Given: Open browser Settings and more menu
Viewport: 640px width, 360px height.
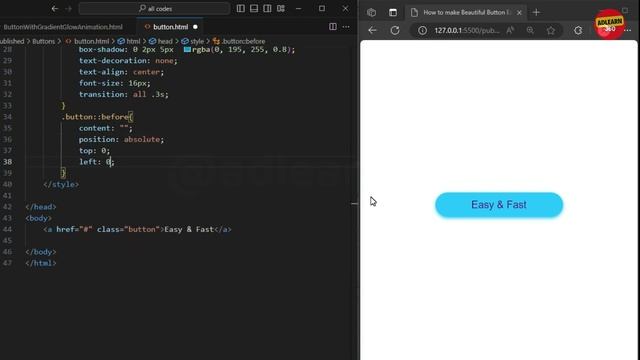Looking at the screenshot, I should tap(628, 30).
